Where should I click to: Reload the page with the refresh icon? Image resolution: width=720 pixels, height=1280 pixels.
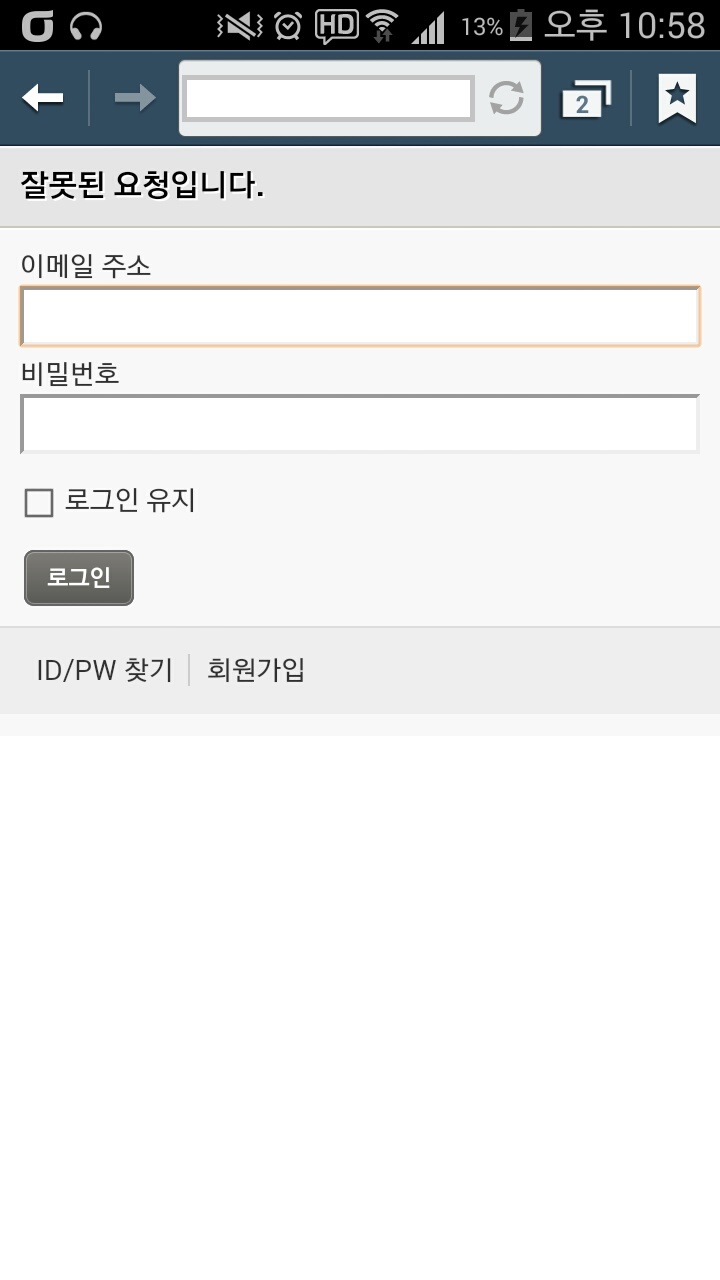tap(506, 97)
